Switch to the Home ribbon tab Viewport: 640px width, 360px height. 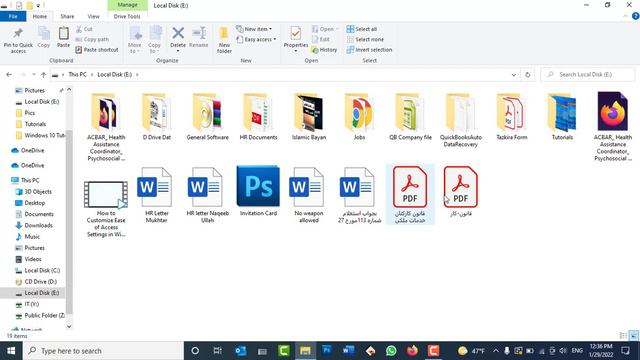click(x=40, y=16)
